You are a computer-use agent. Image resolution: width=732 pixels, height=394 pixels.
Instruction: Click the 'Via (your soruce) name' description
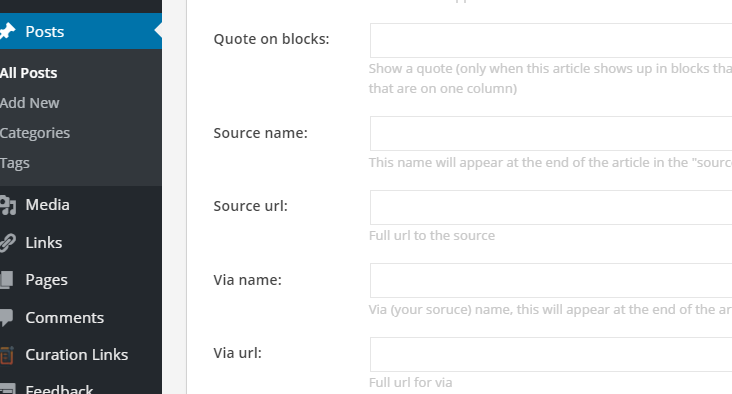pyautogui.click(x=550, y=310)
